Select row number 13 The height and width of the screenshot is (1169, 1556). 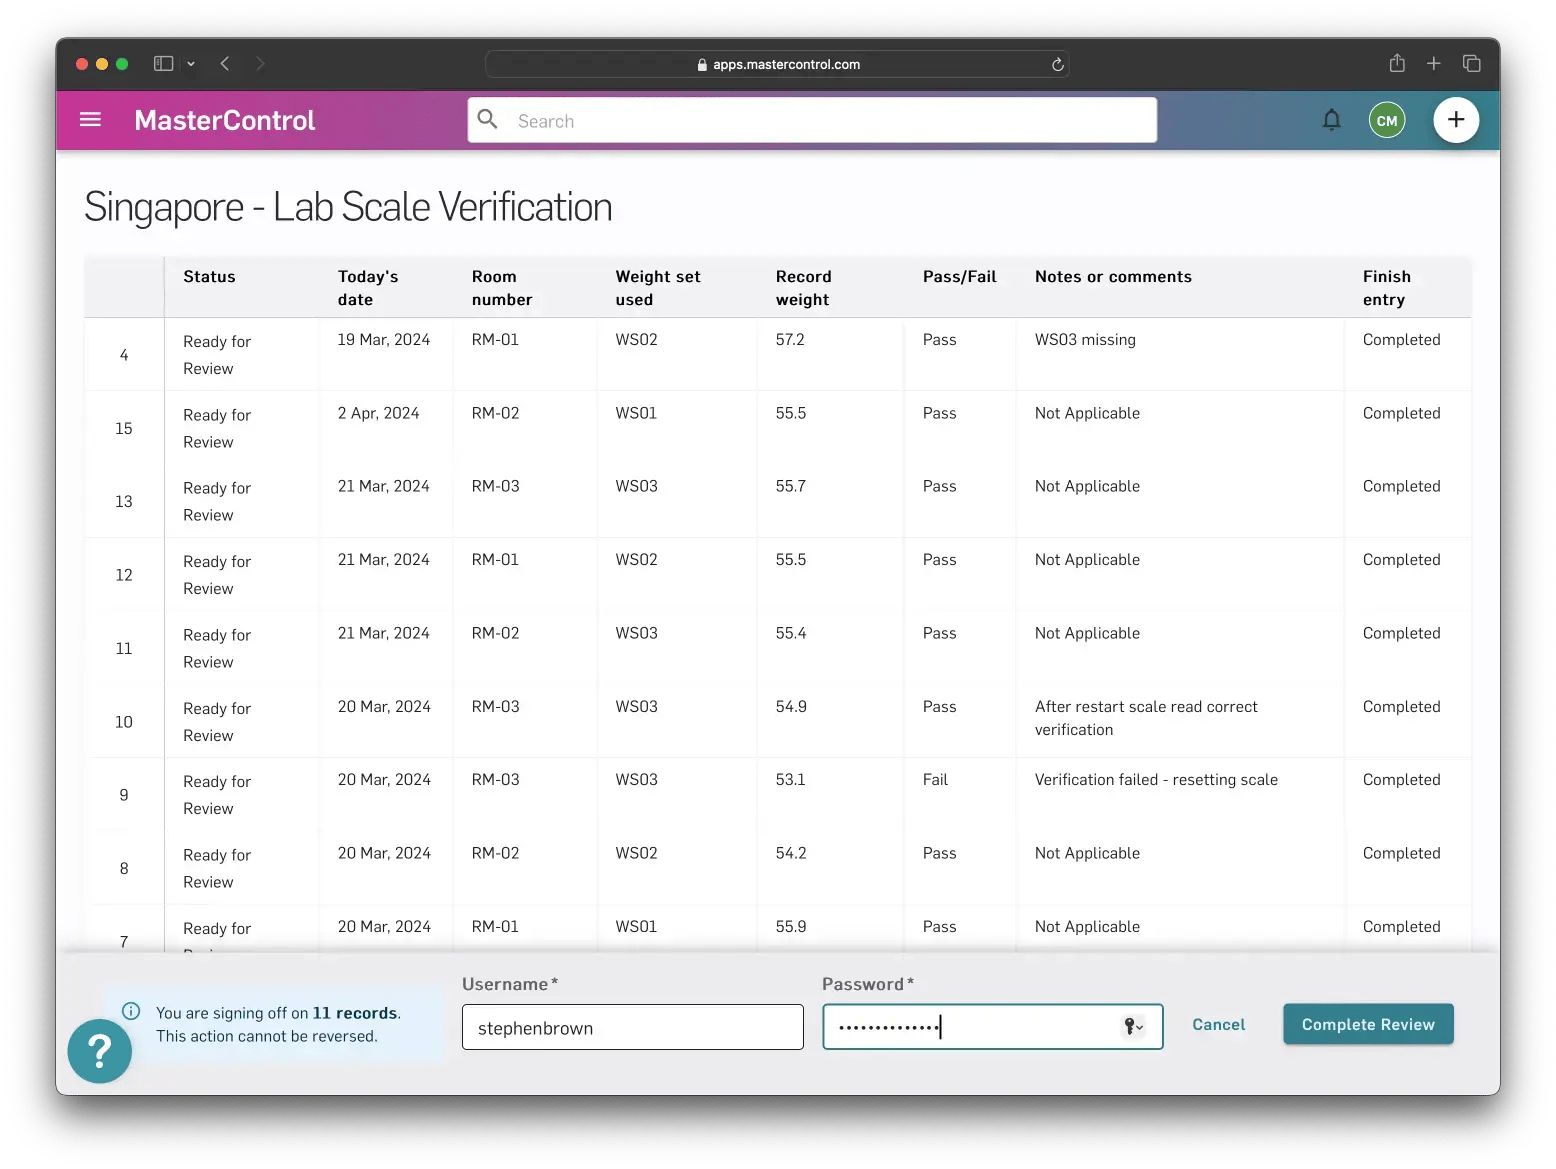point(124,501)
